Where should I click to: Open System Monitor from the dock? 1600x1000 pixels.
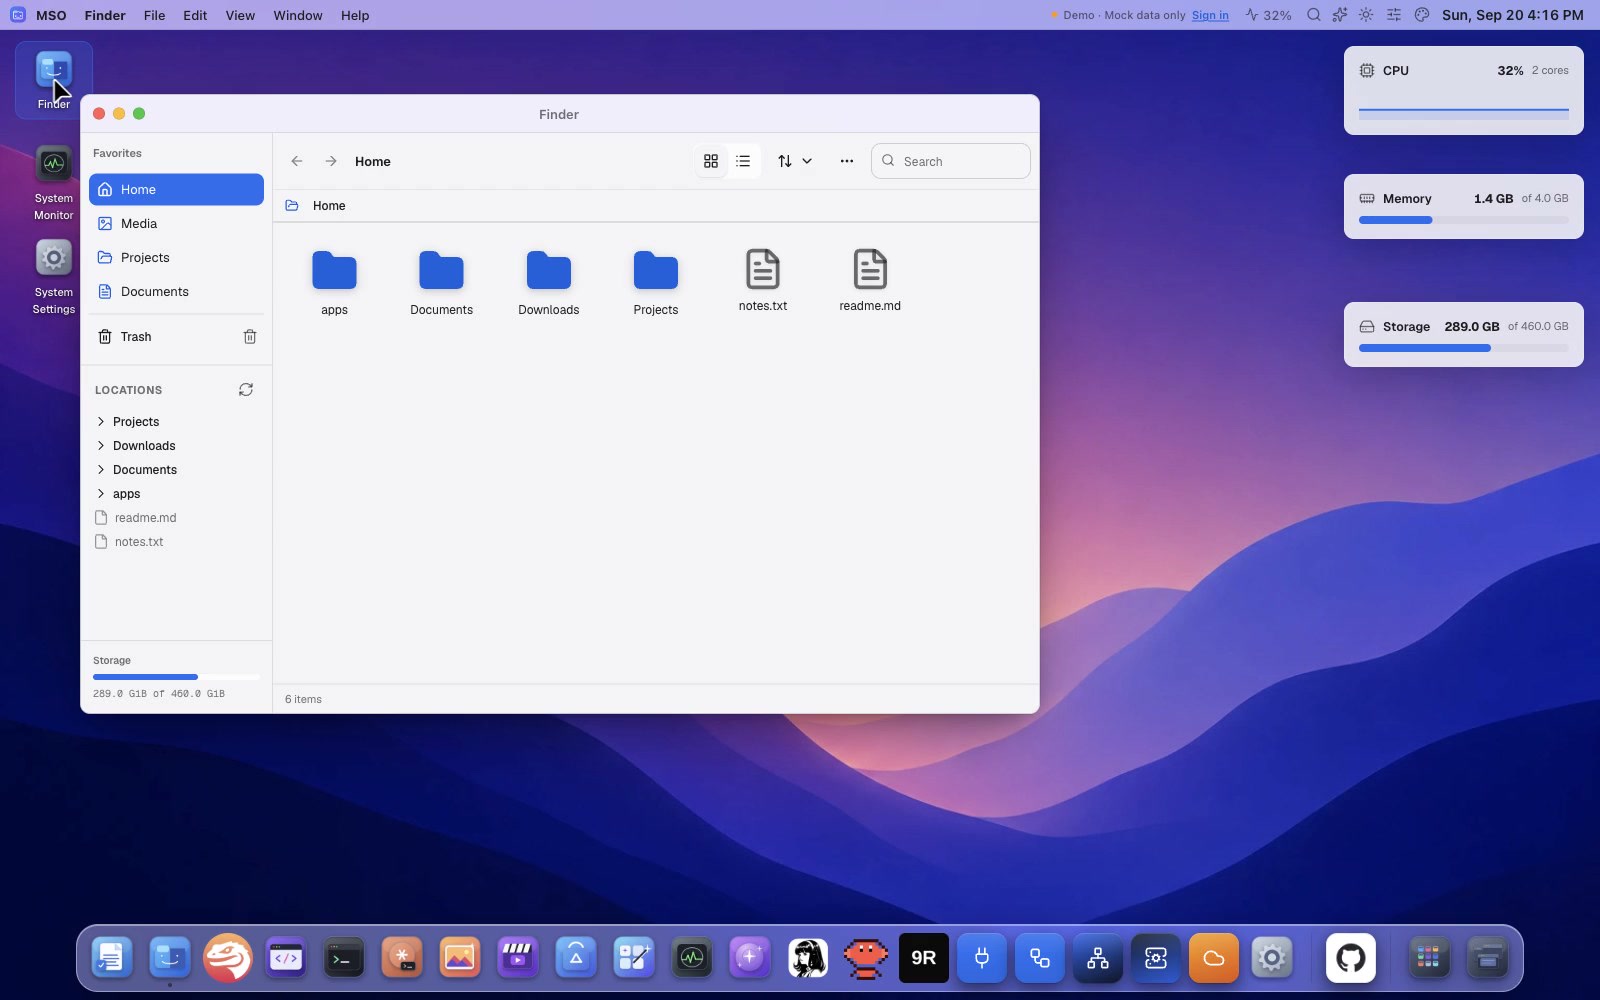(692, 959)
